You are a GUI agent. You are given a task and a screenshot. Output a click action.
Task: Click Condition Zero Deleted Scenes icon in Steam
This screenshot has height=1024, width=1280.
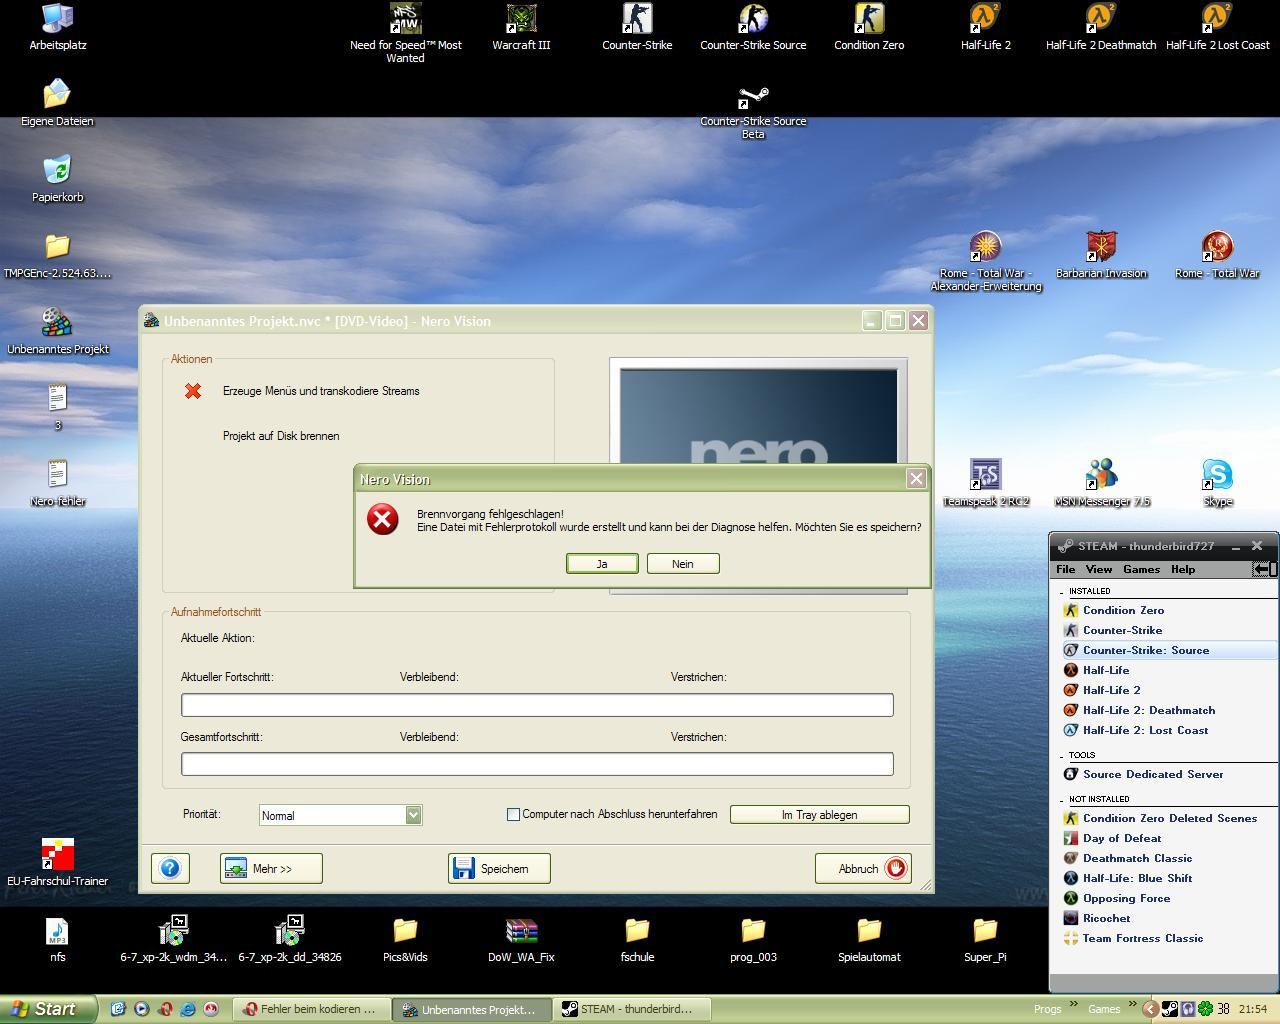pos(1070,818)
